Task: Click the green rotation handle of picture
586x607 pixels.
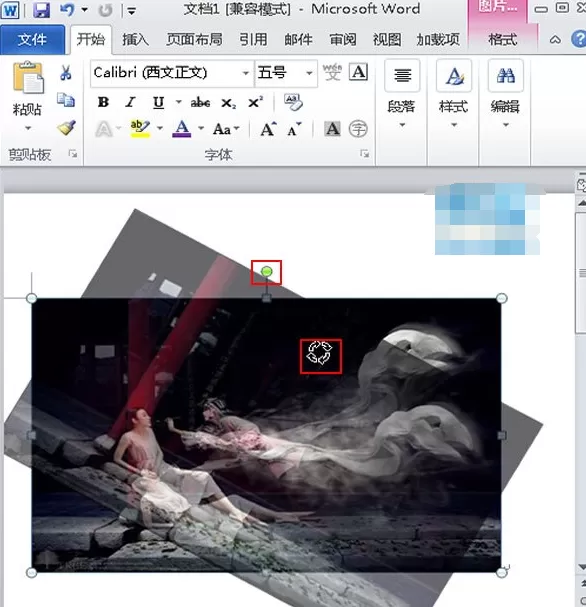Action: [266, 272]
